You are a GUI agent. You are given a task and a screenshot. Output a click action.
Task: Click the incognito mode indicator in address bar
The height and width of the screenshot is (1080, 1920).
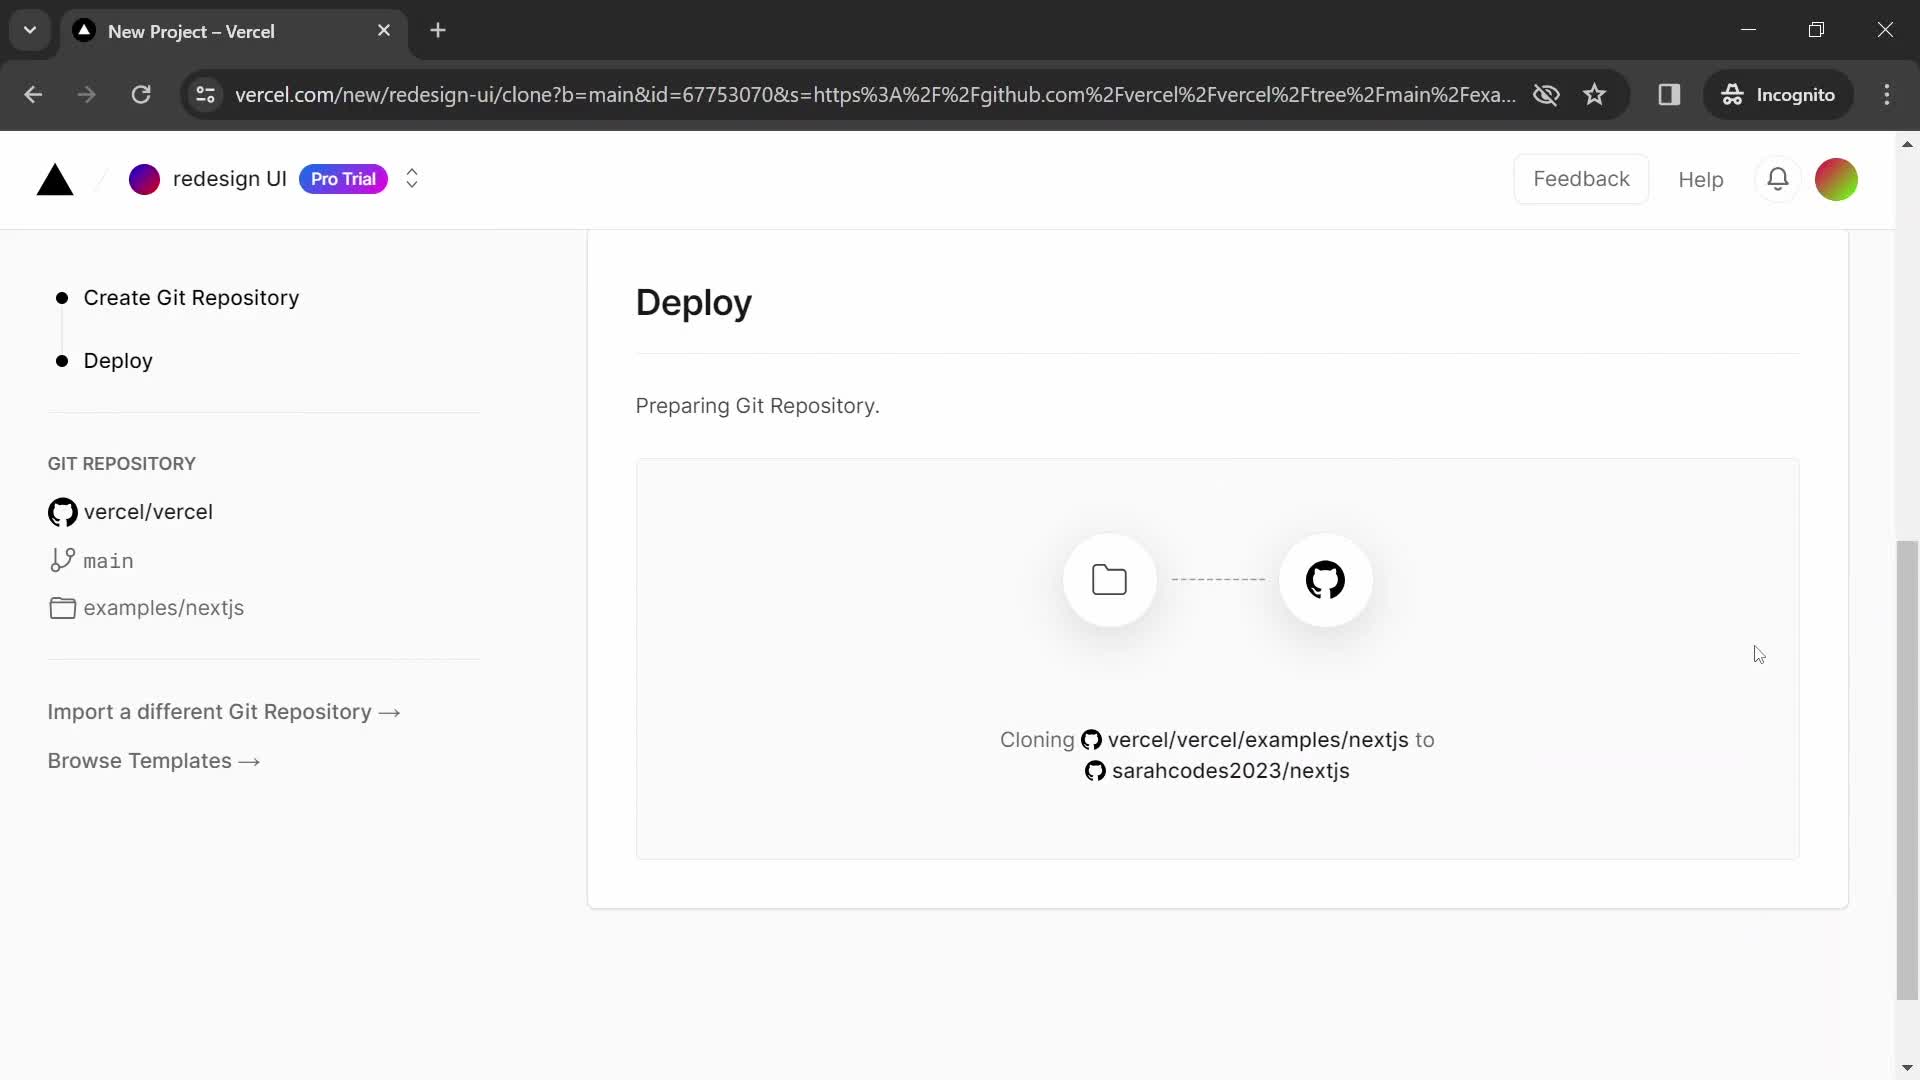pos(1782,95)
